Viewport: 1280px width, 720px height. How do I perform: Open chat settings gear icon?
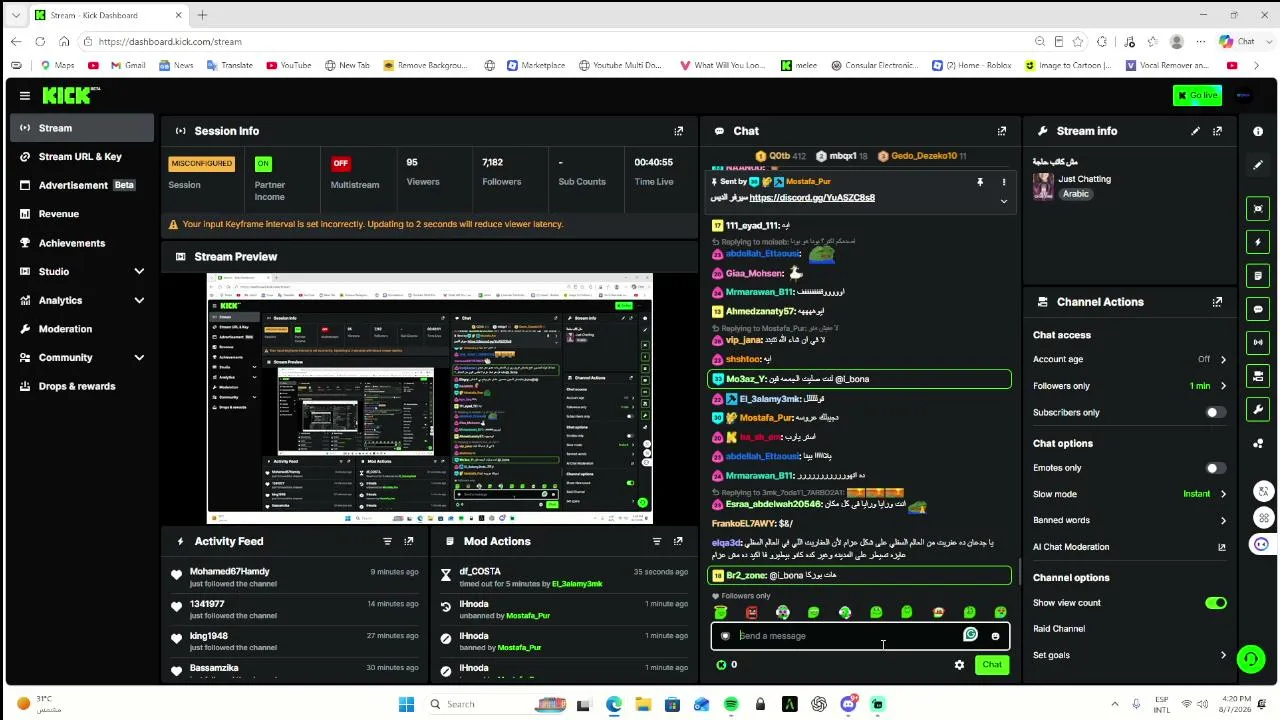(959, 665)
